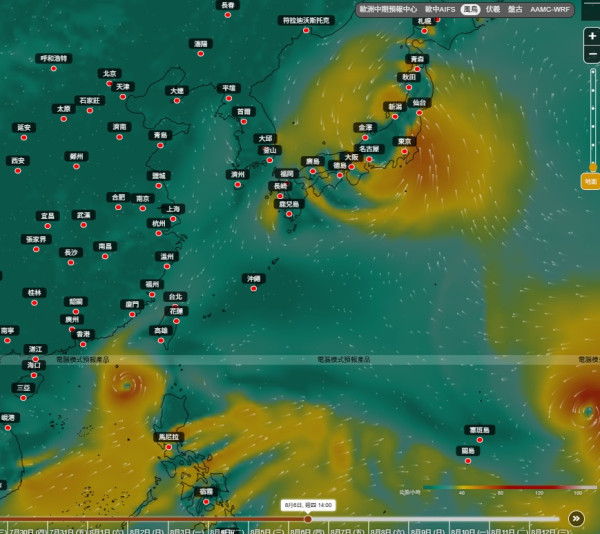Click the topmost dot on altitude slider

click(x=593, y=72)
